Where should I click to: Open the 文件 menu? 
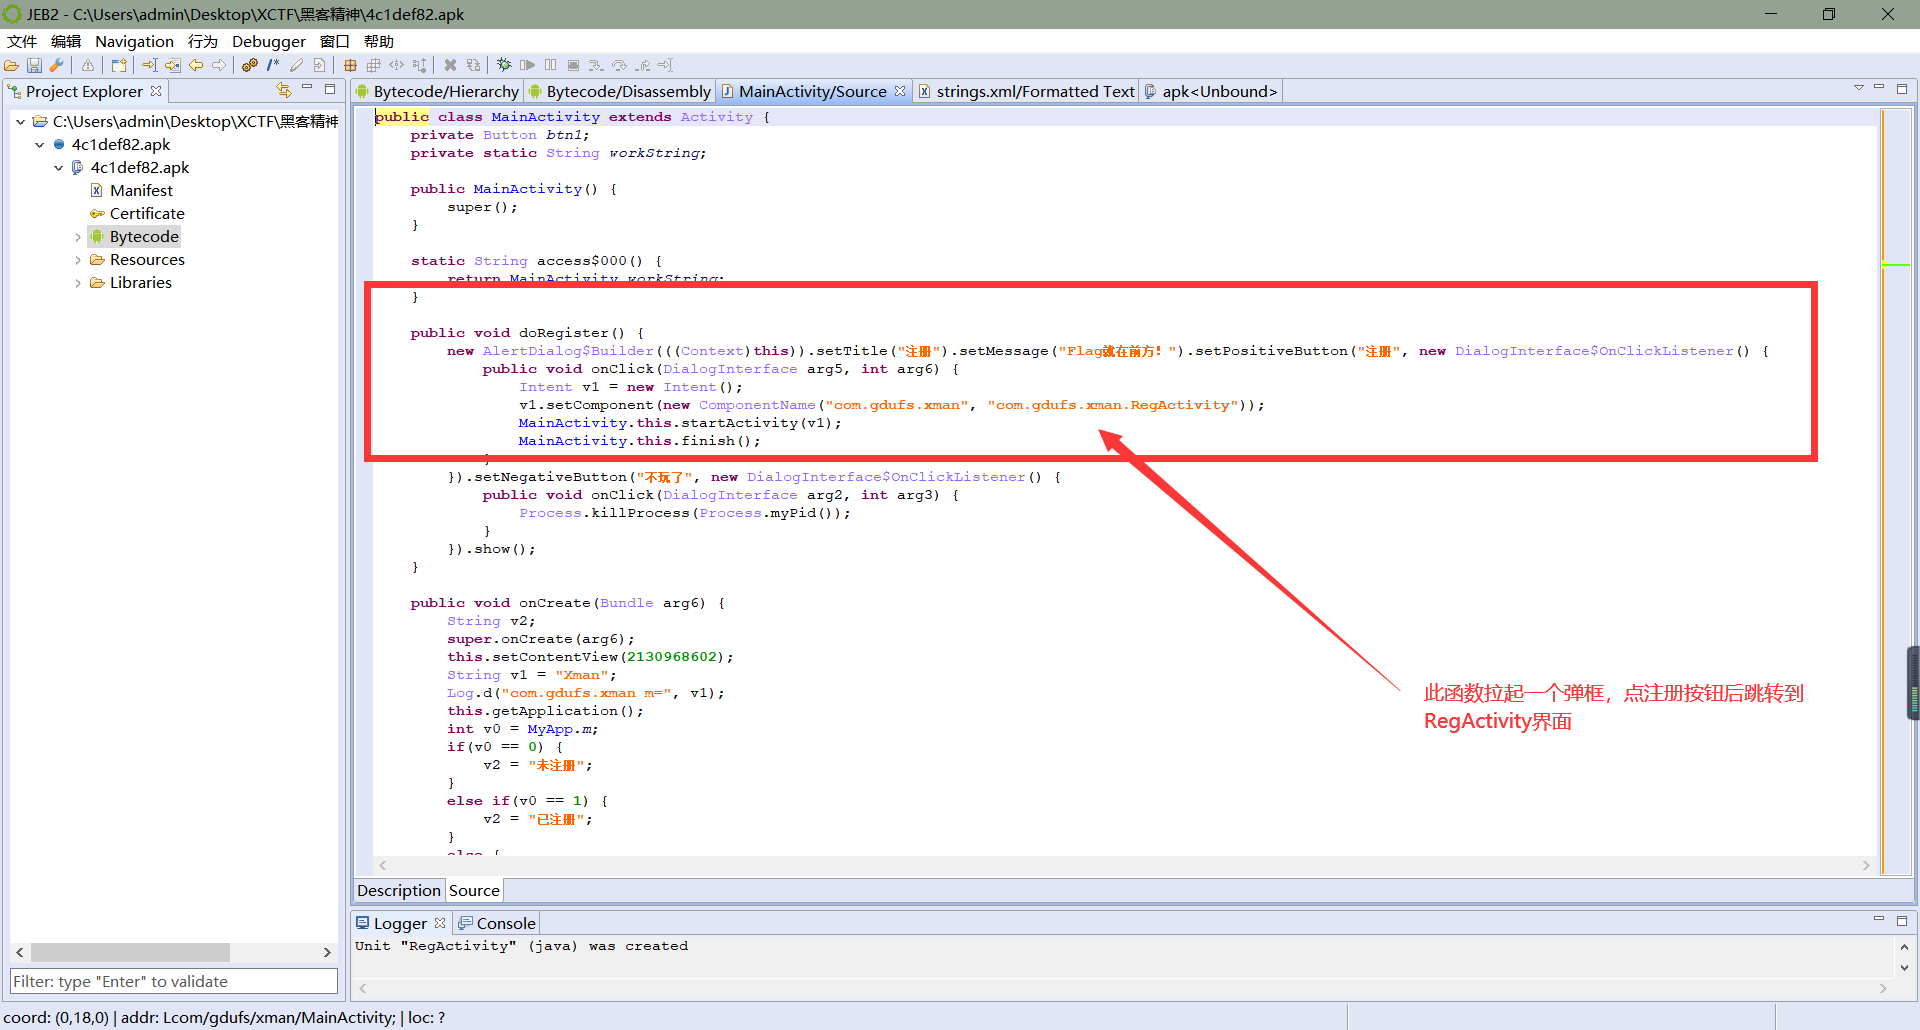21,41
